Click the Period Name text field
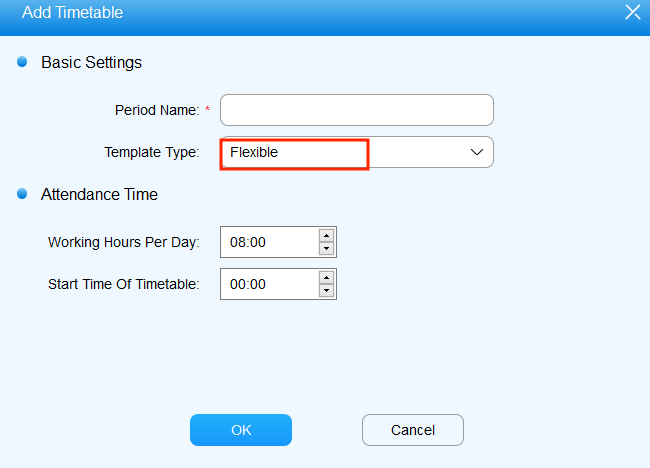The width and height of the screenshot is (650, 468). click(x=356, y=110)
